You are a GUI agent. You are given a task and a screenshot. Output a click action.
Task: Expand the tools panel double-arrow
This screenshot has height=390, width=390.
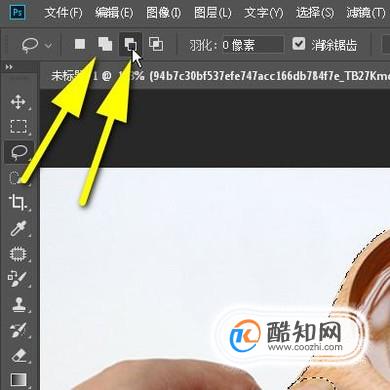pos(9,67)
